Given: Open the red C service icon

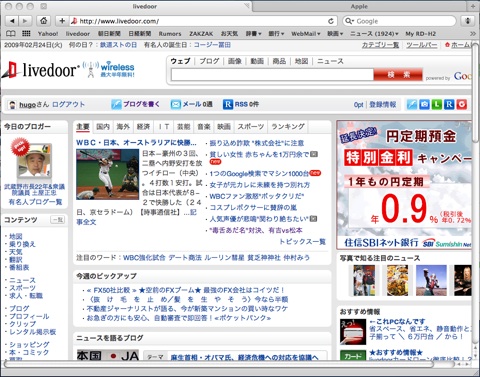Looking at the screenshot, I should pyautogui.click(x=462, y=104).
